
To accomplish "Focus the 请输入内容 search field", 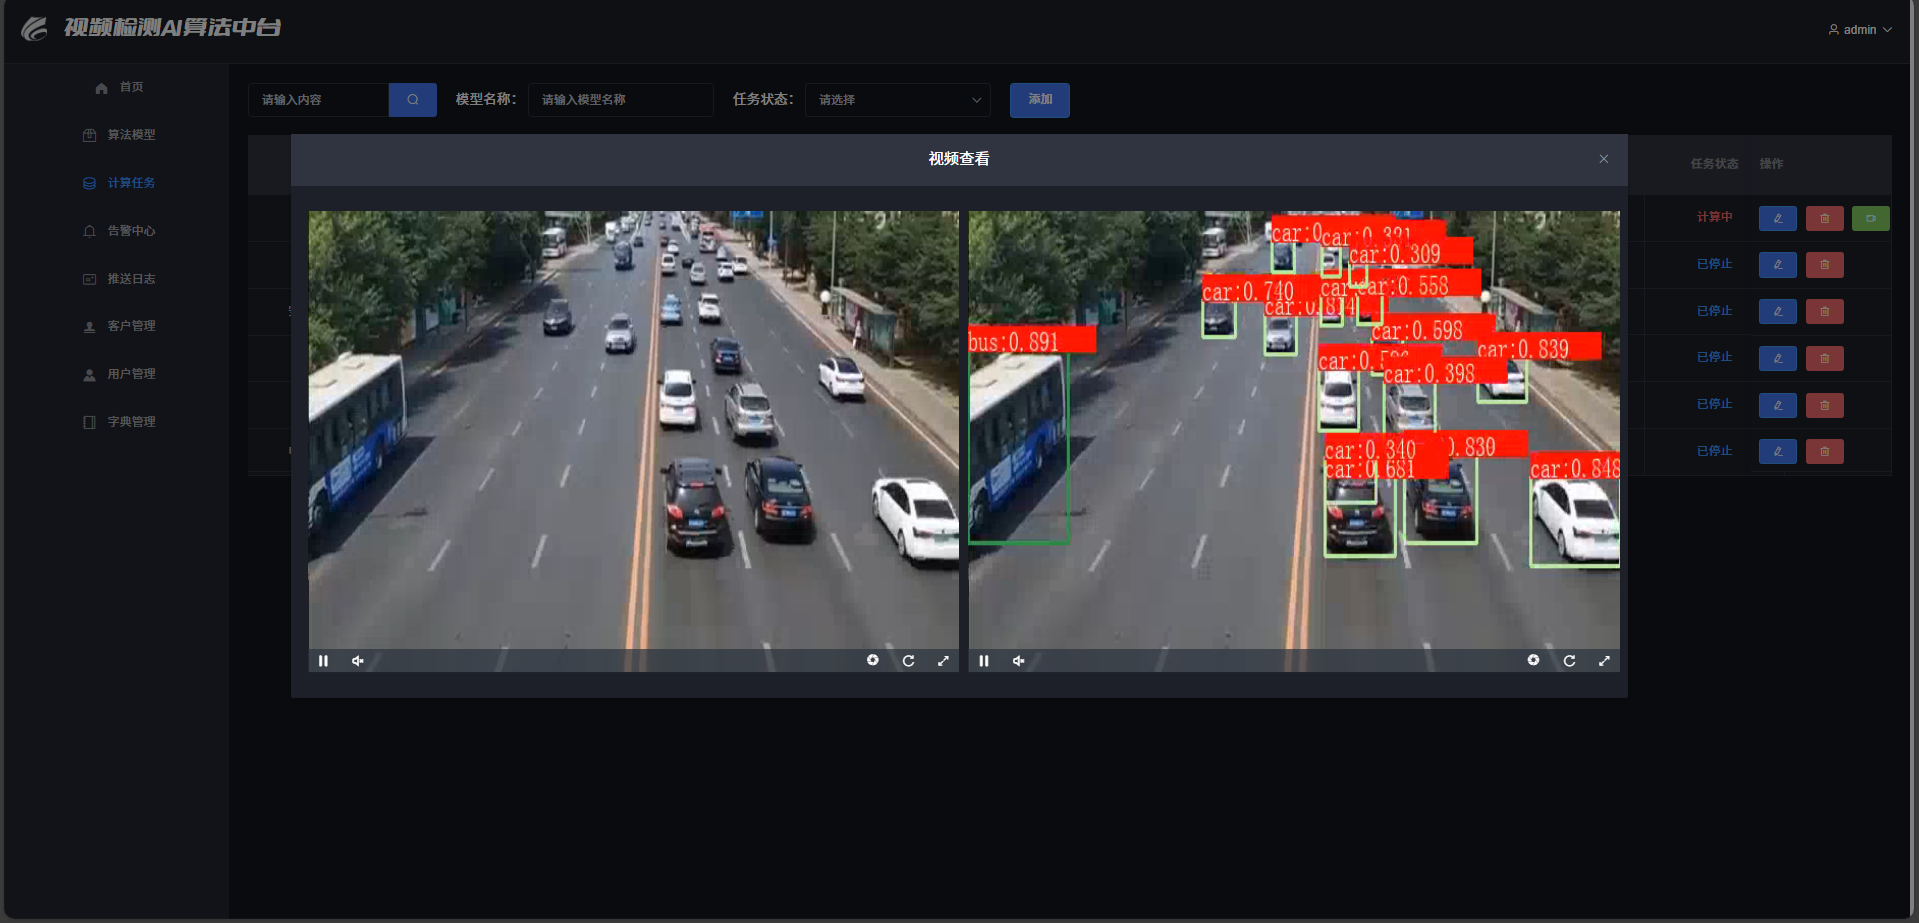I will [x=318, y=100].
